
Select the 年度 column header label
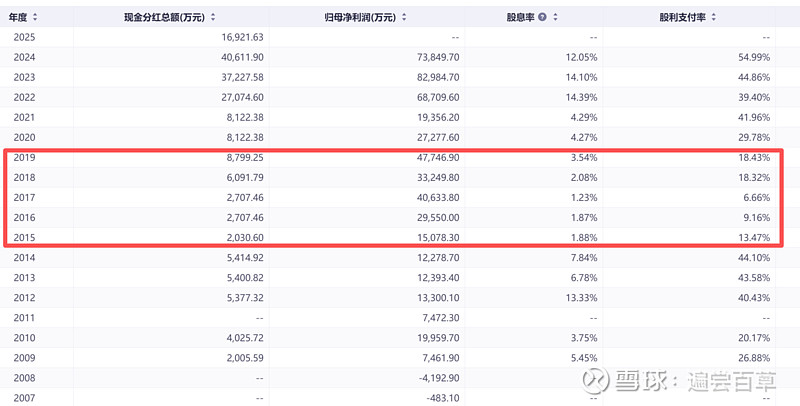[x=20, y=18]
